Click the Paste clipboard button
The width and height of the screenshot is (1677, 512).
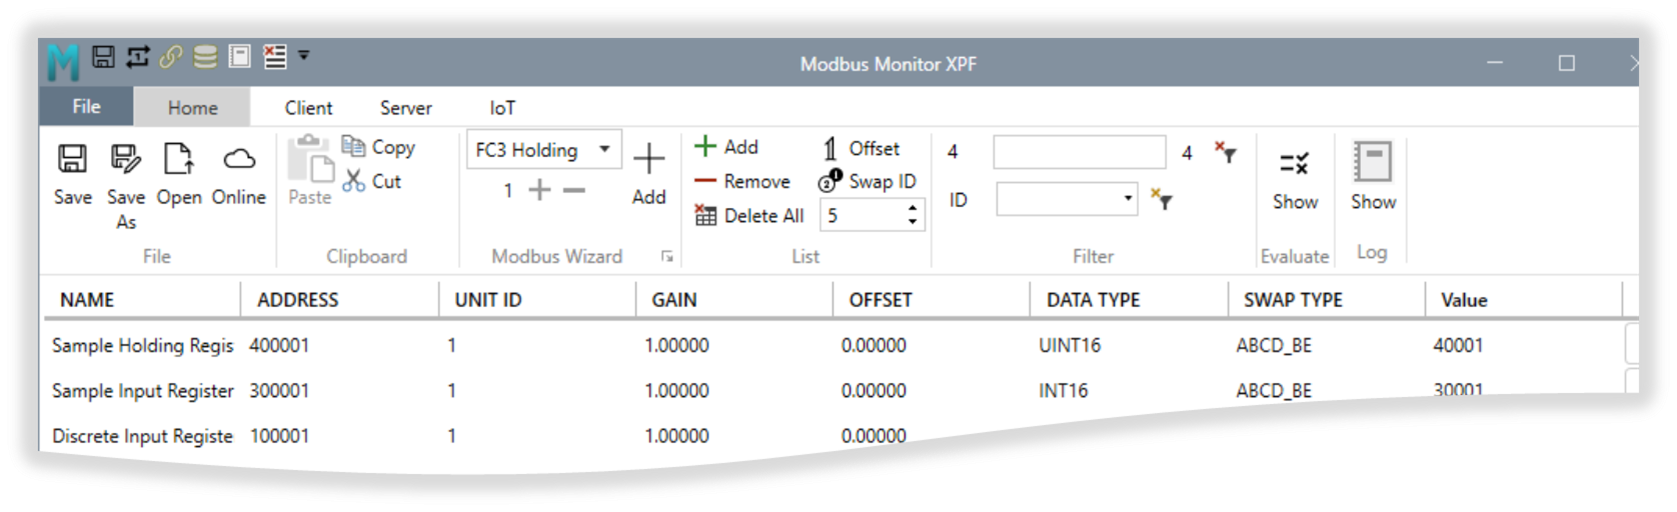click(x=310, y=171)
